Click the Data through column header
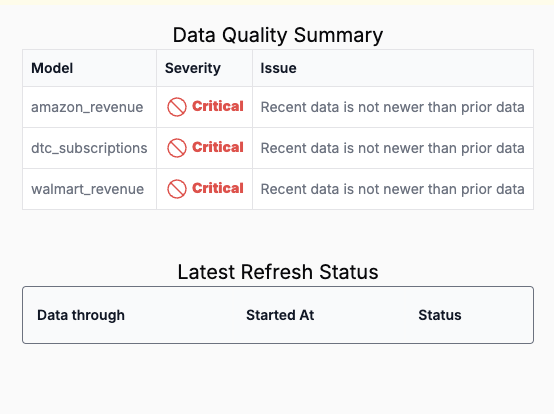Image resolution: width=554 pixels, height=414 pixels. click(x=81, y=315)
